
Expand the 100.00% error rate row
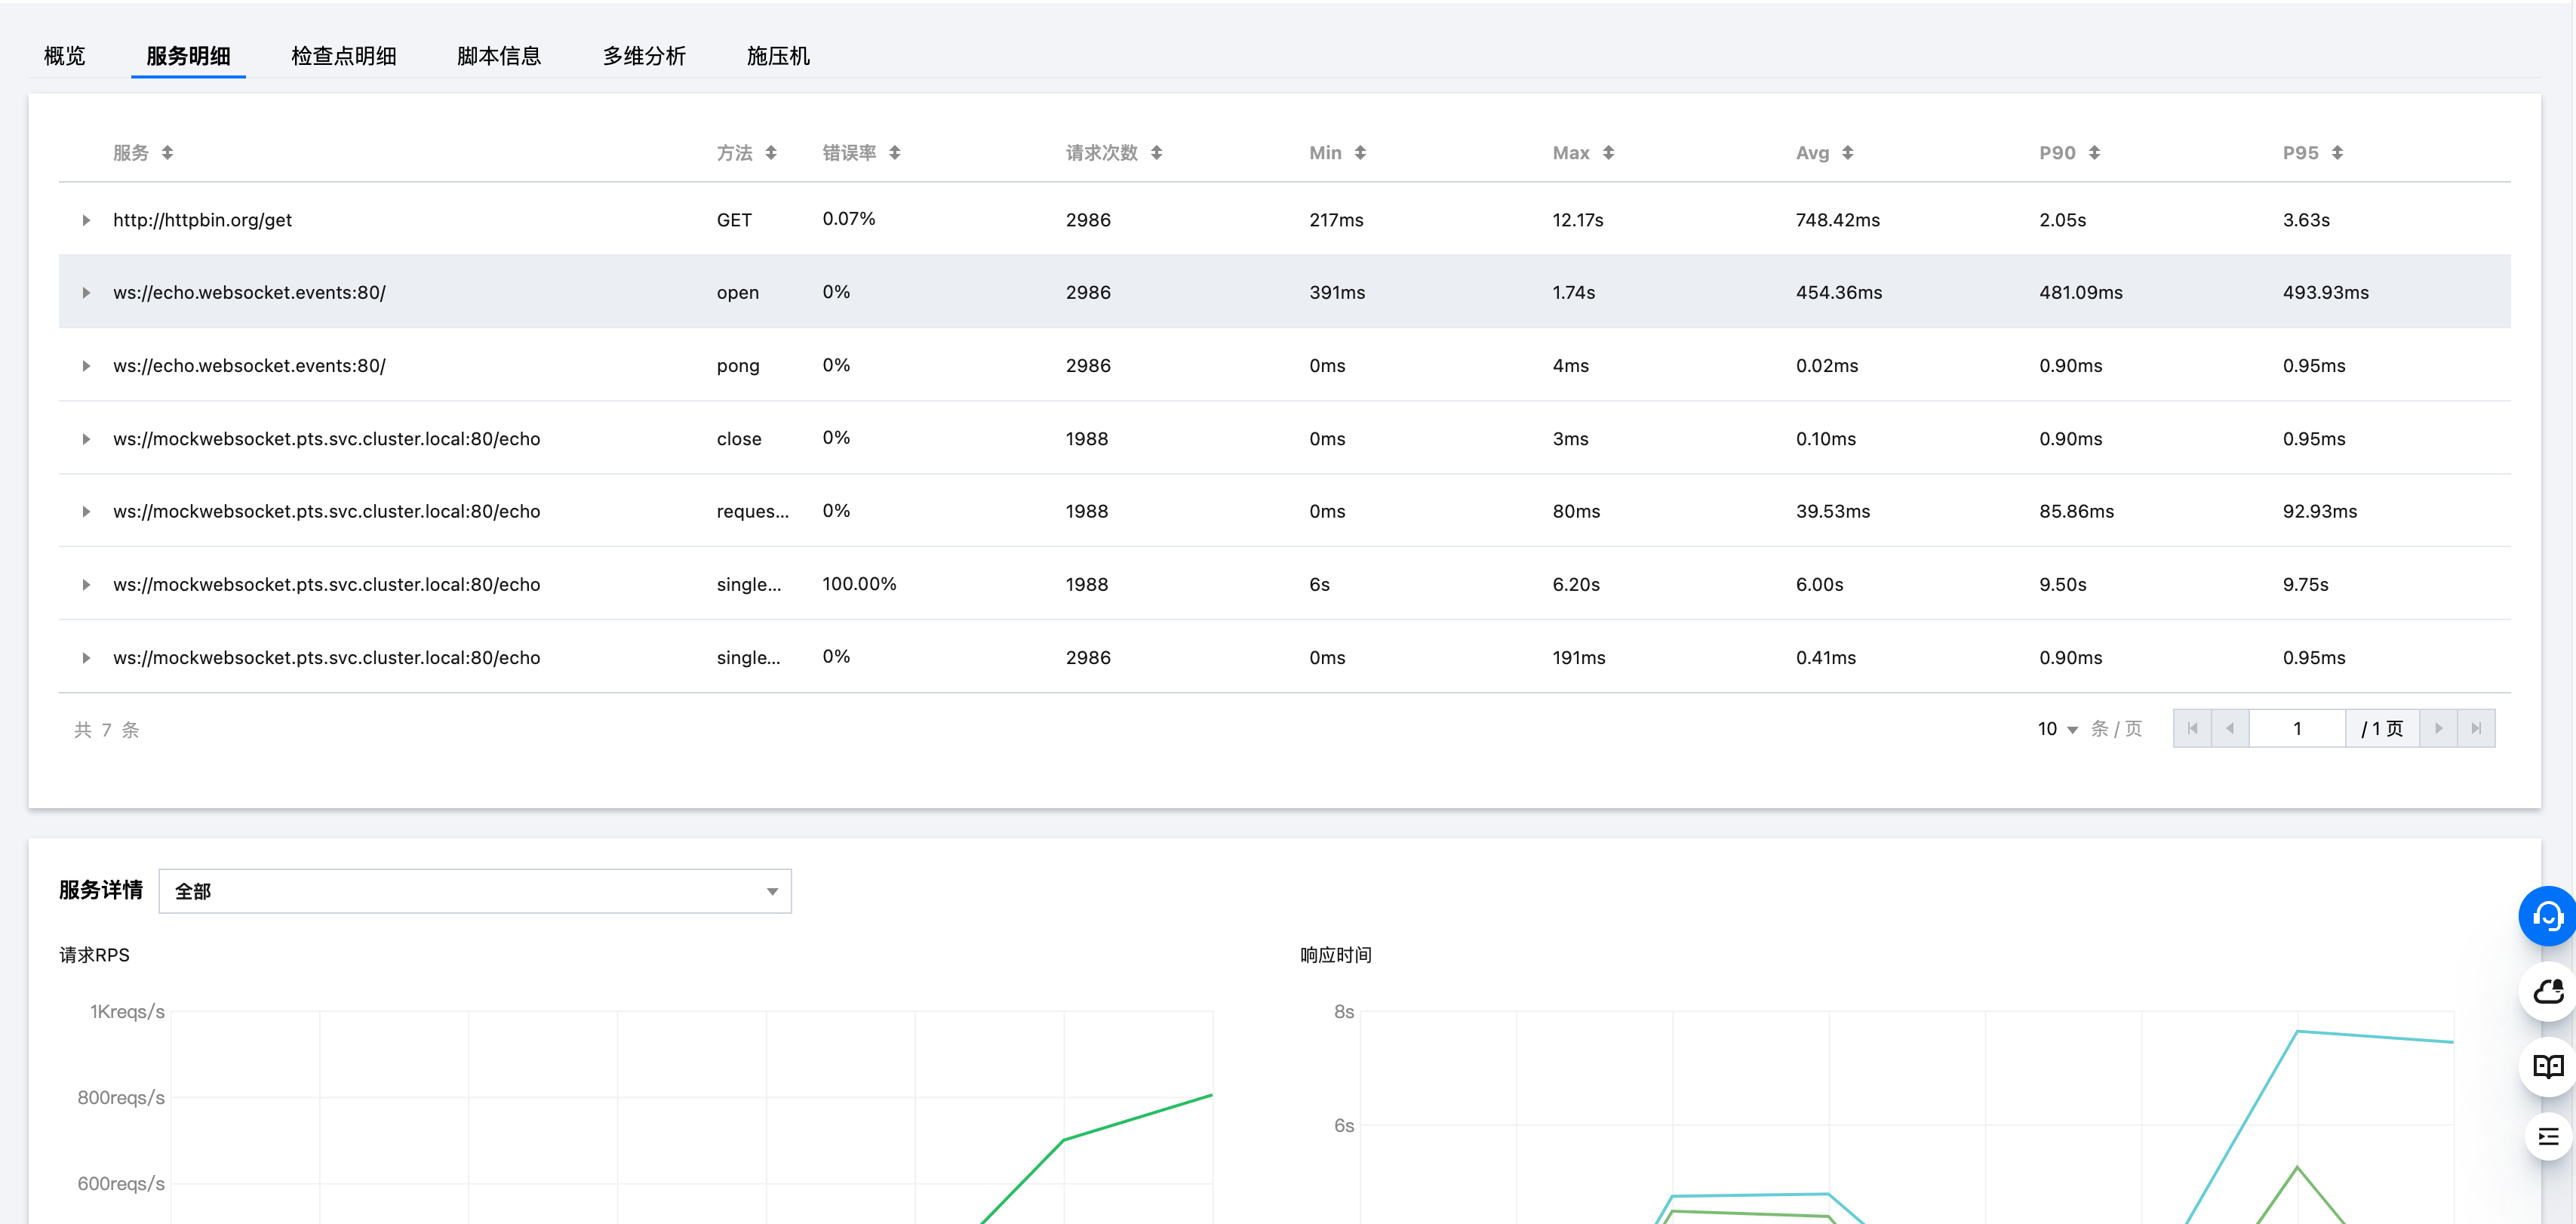click(x=86, y=585)
